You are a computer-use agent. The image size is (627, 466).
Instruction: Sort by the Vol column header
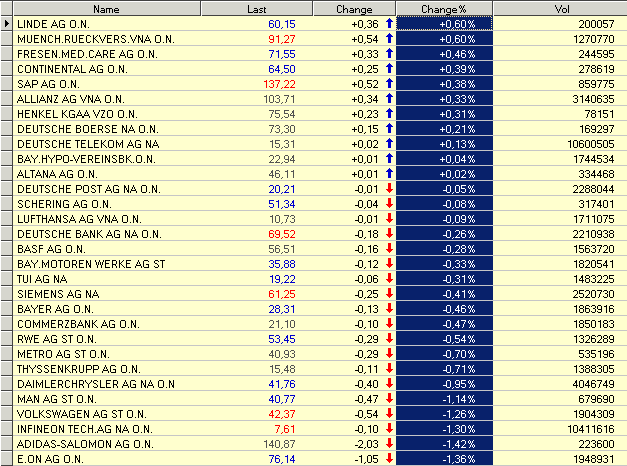point(561,9)
